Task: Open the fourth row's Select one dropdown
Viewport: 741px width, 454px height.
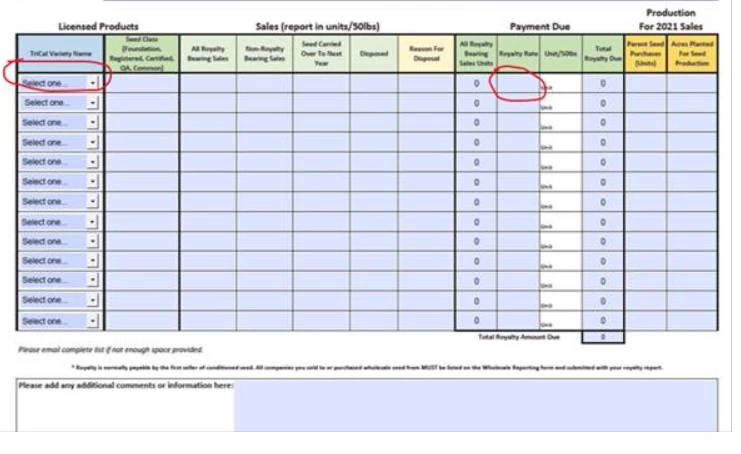Action: [60, 142]
